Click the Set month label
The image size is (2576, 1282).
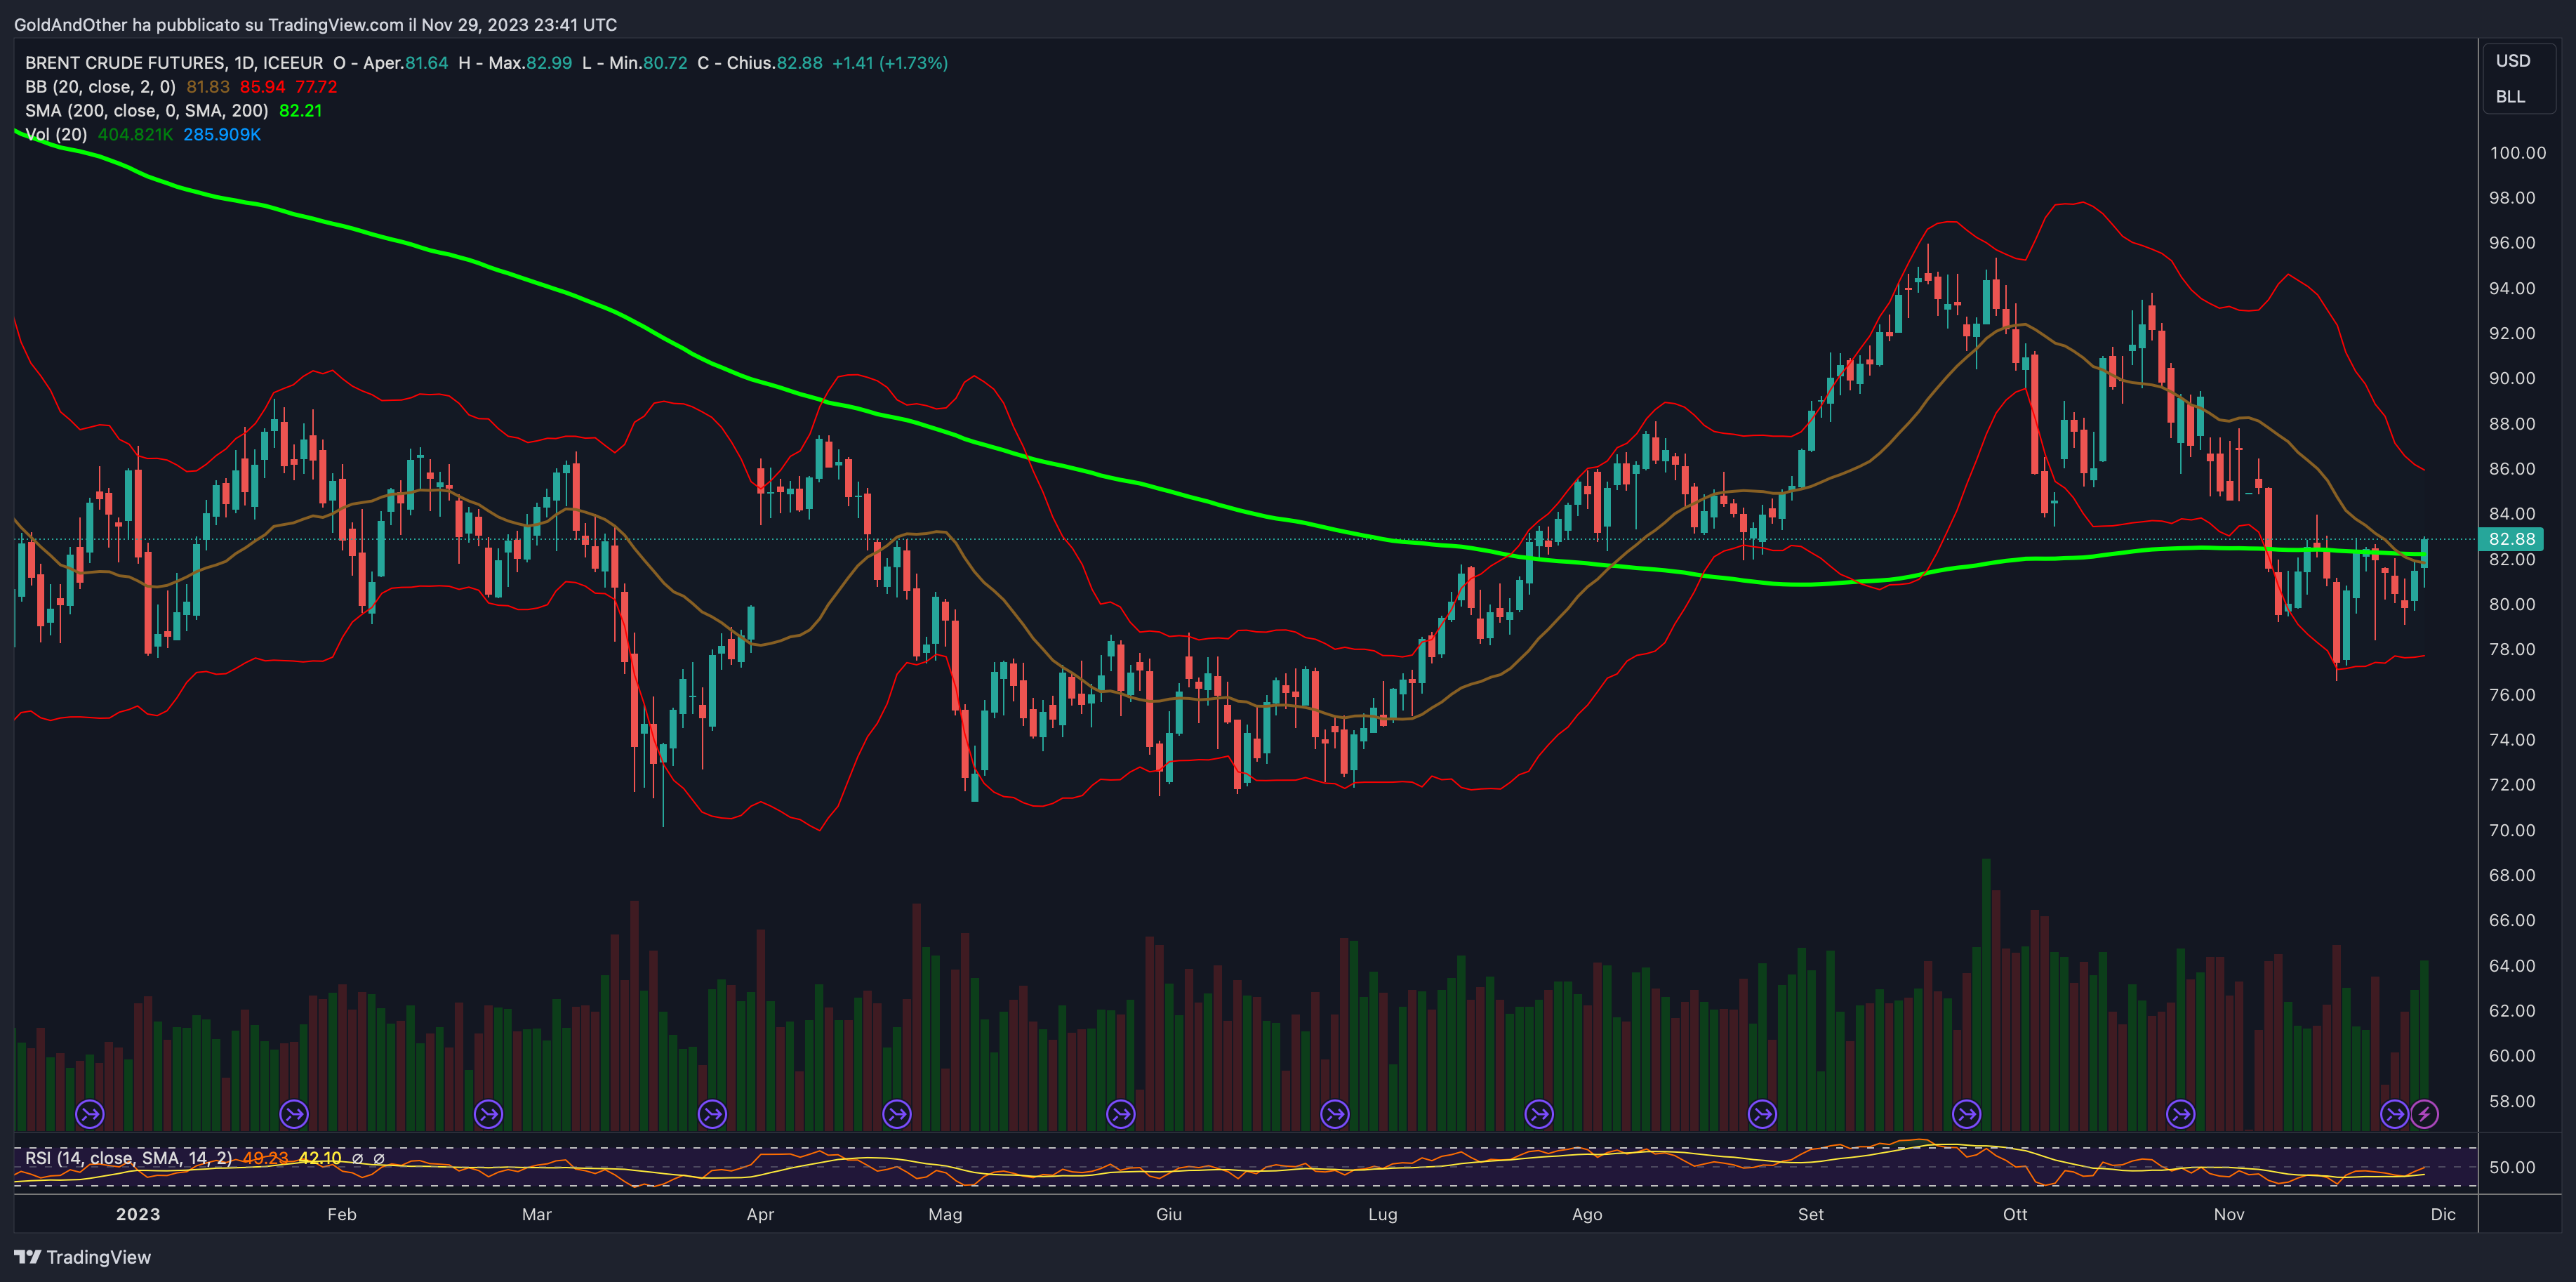(x=1811, y=1214)
